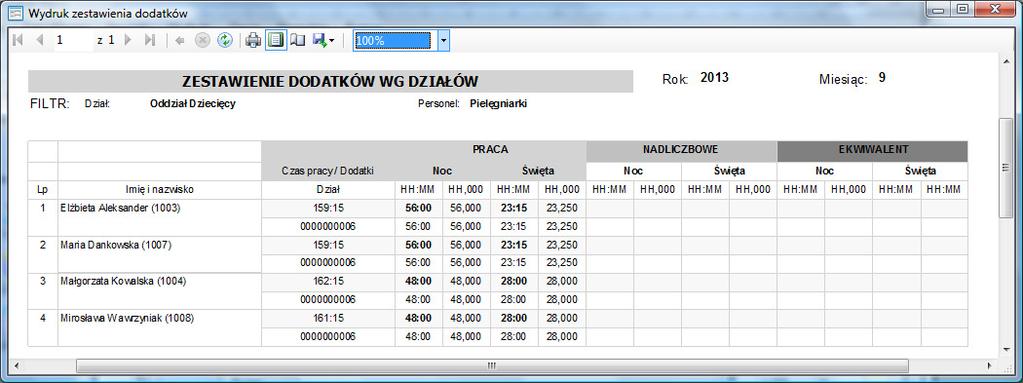Toggle print layout view

[x=275, y=40]
